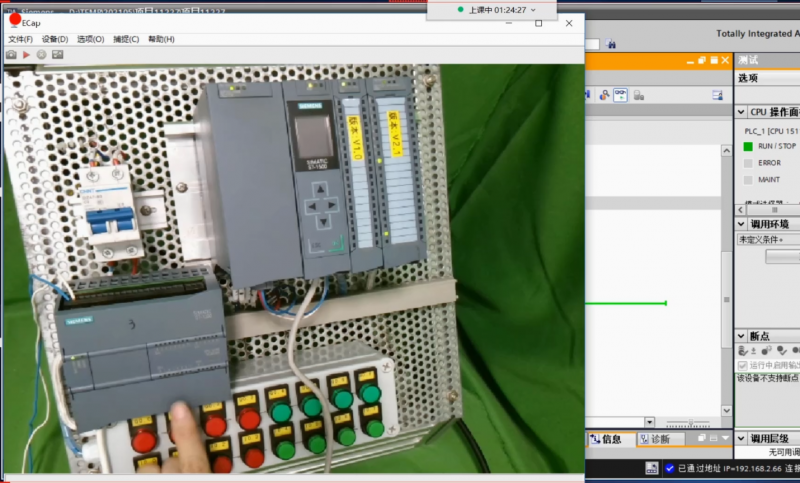Open the 捕捉(C) menu
The image size is (800, 483).
pos(126,39)
